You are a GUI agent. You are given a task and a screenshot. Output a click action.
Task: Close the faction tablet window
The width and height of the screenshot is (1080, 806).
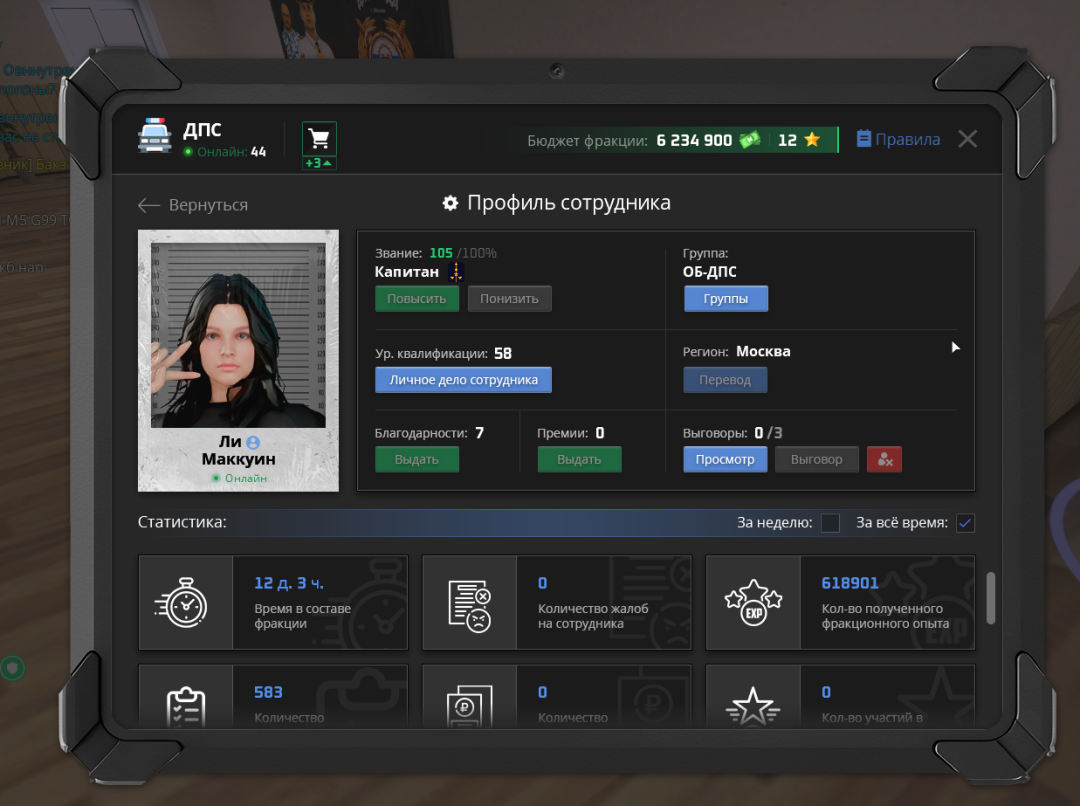pyautogui.click(x=968, y=139)
